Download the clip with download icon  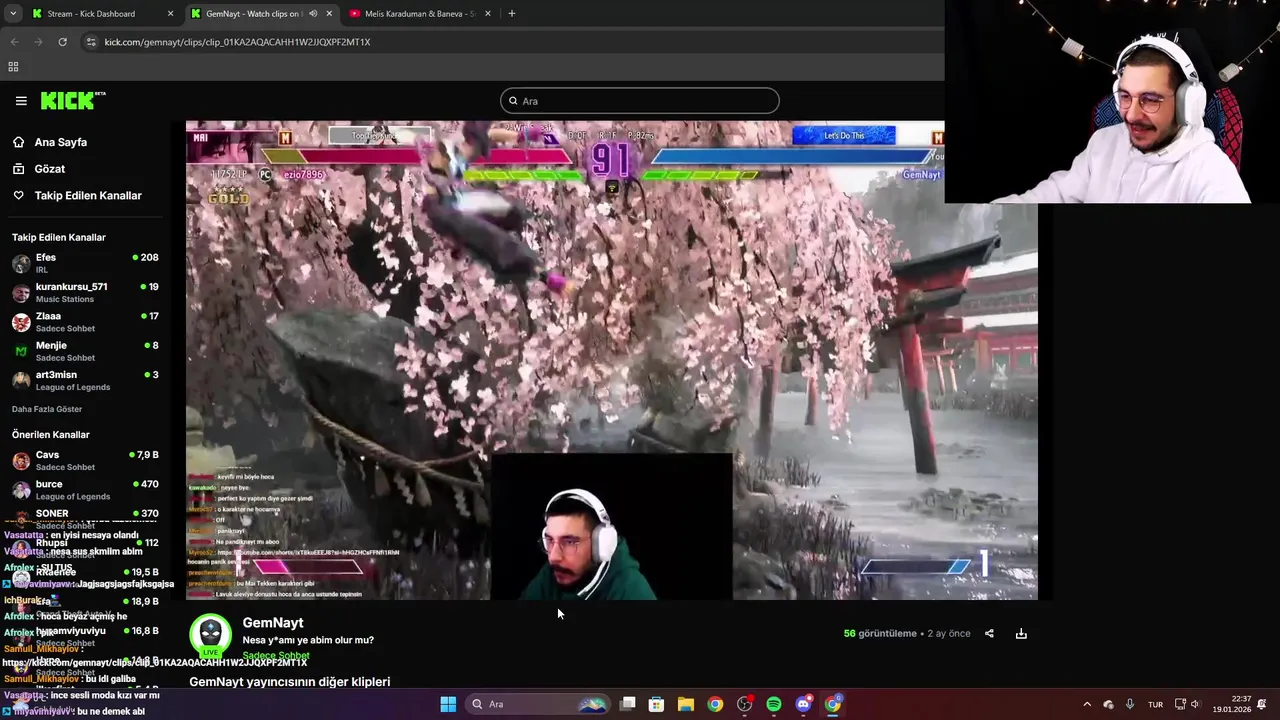click(x=1021, y=633)
